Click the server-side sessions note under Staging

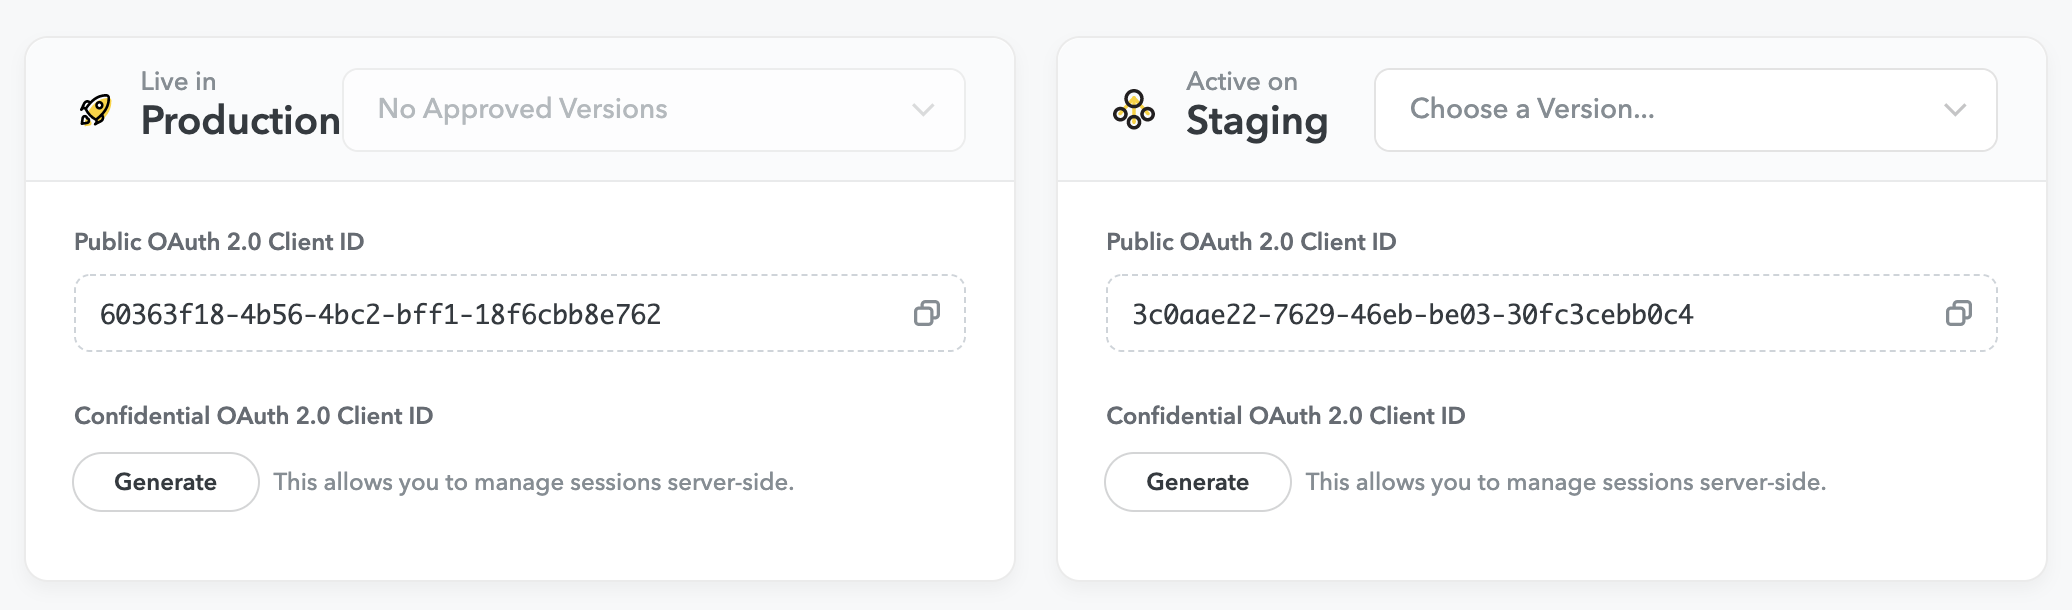click(x=1566, y=482)
